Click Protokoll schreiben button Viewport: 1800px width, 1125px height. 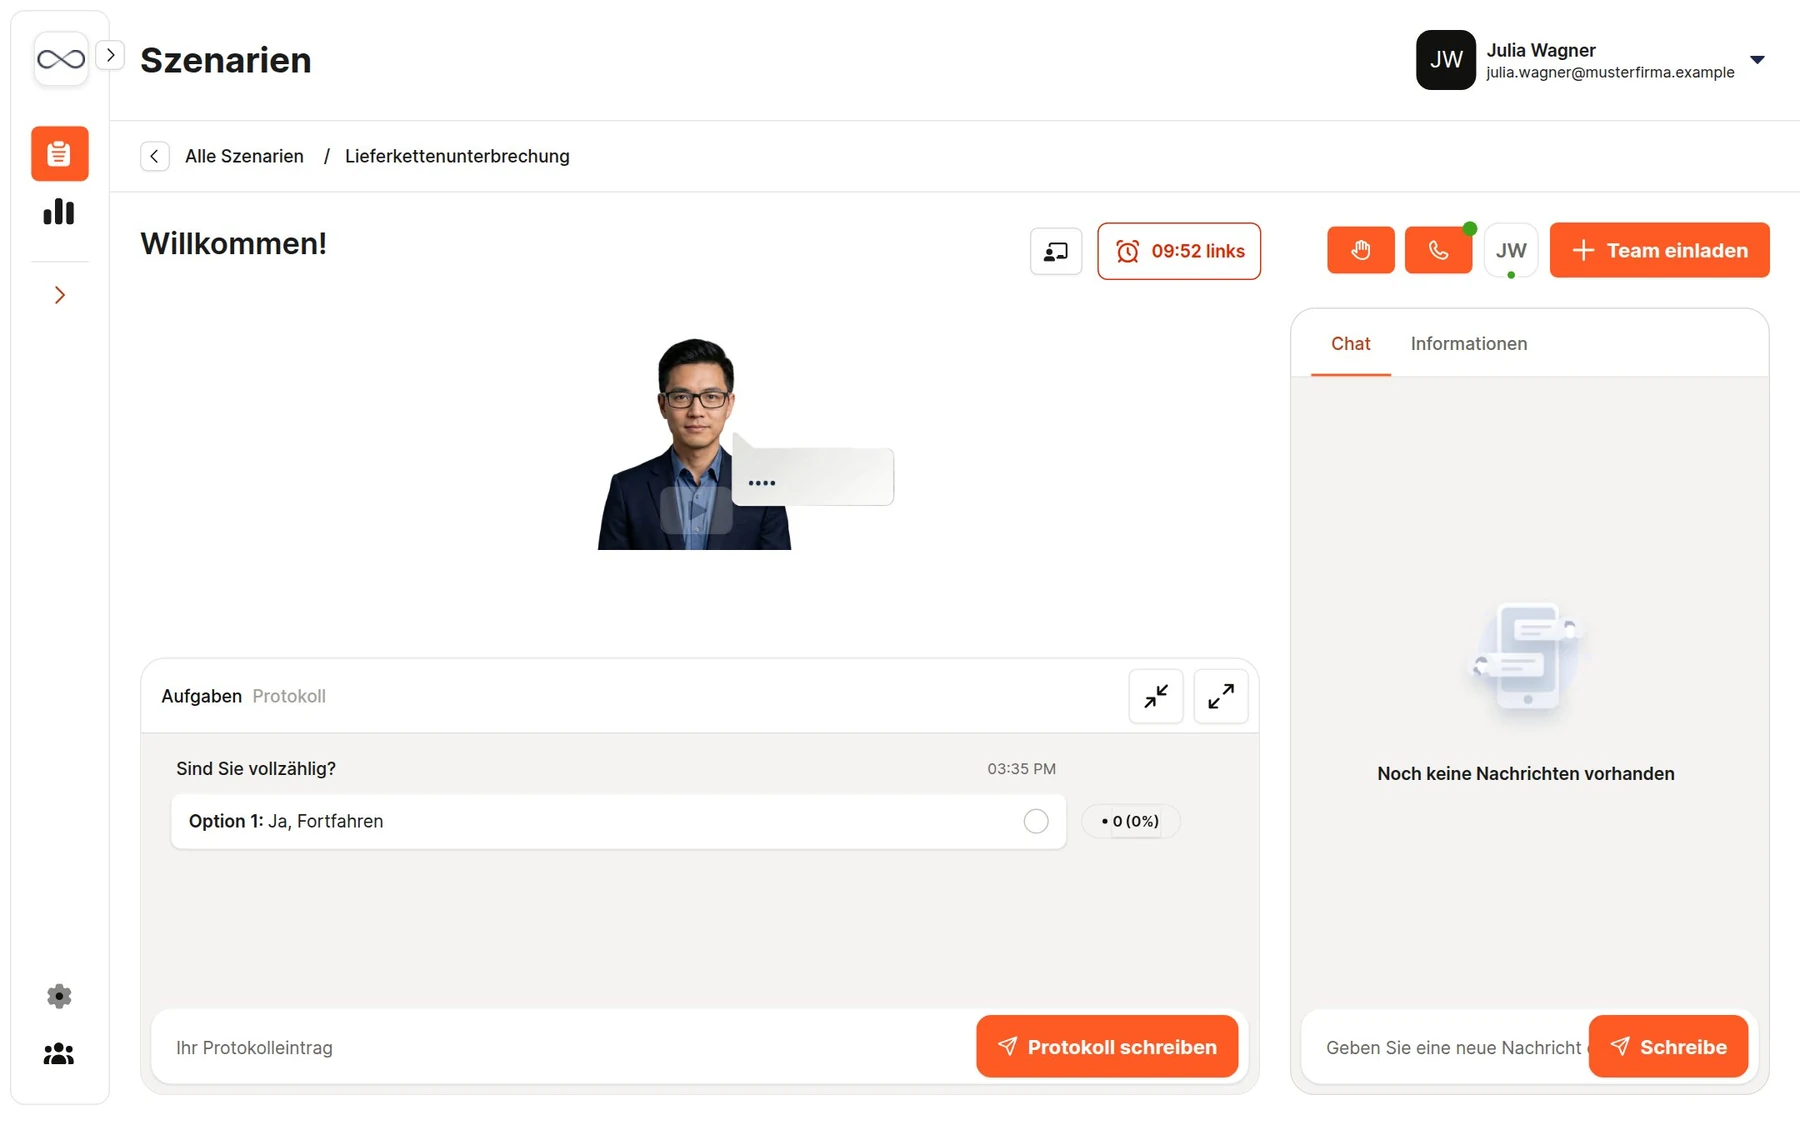(x=1107, y=1047)
